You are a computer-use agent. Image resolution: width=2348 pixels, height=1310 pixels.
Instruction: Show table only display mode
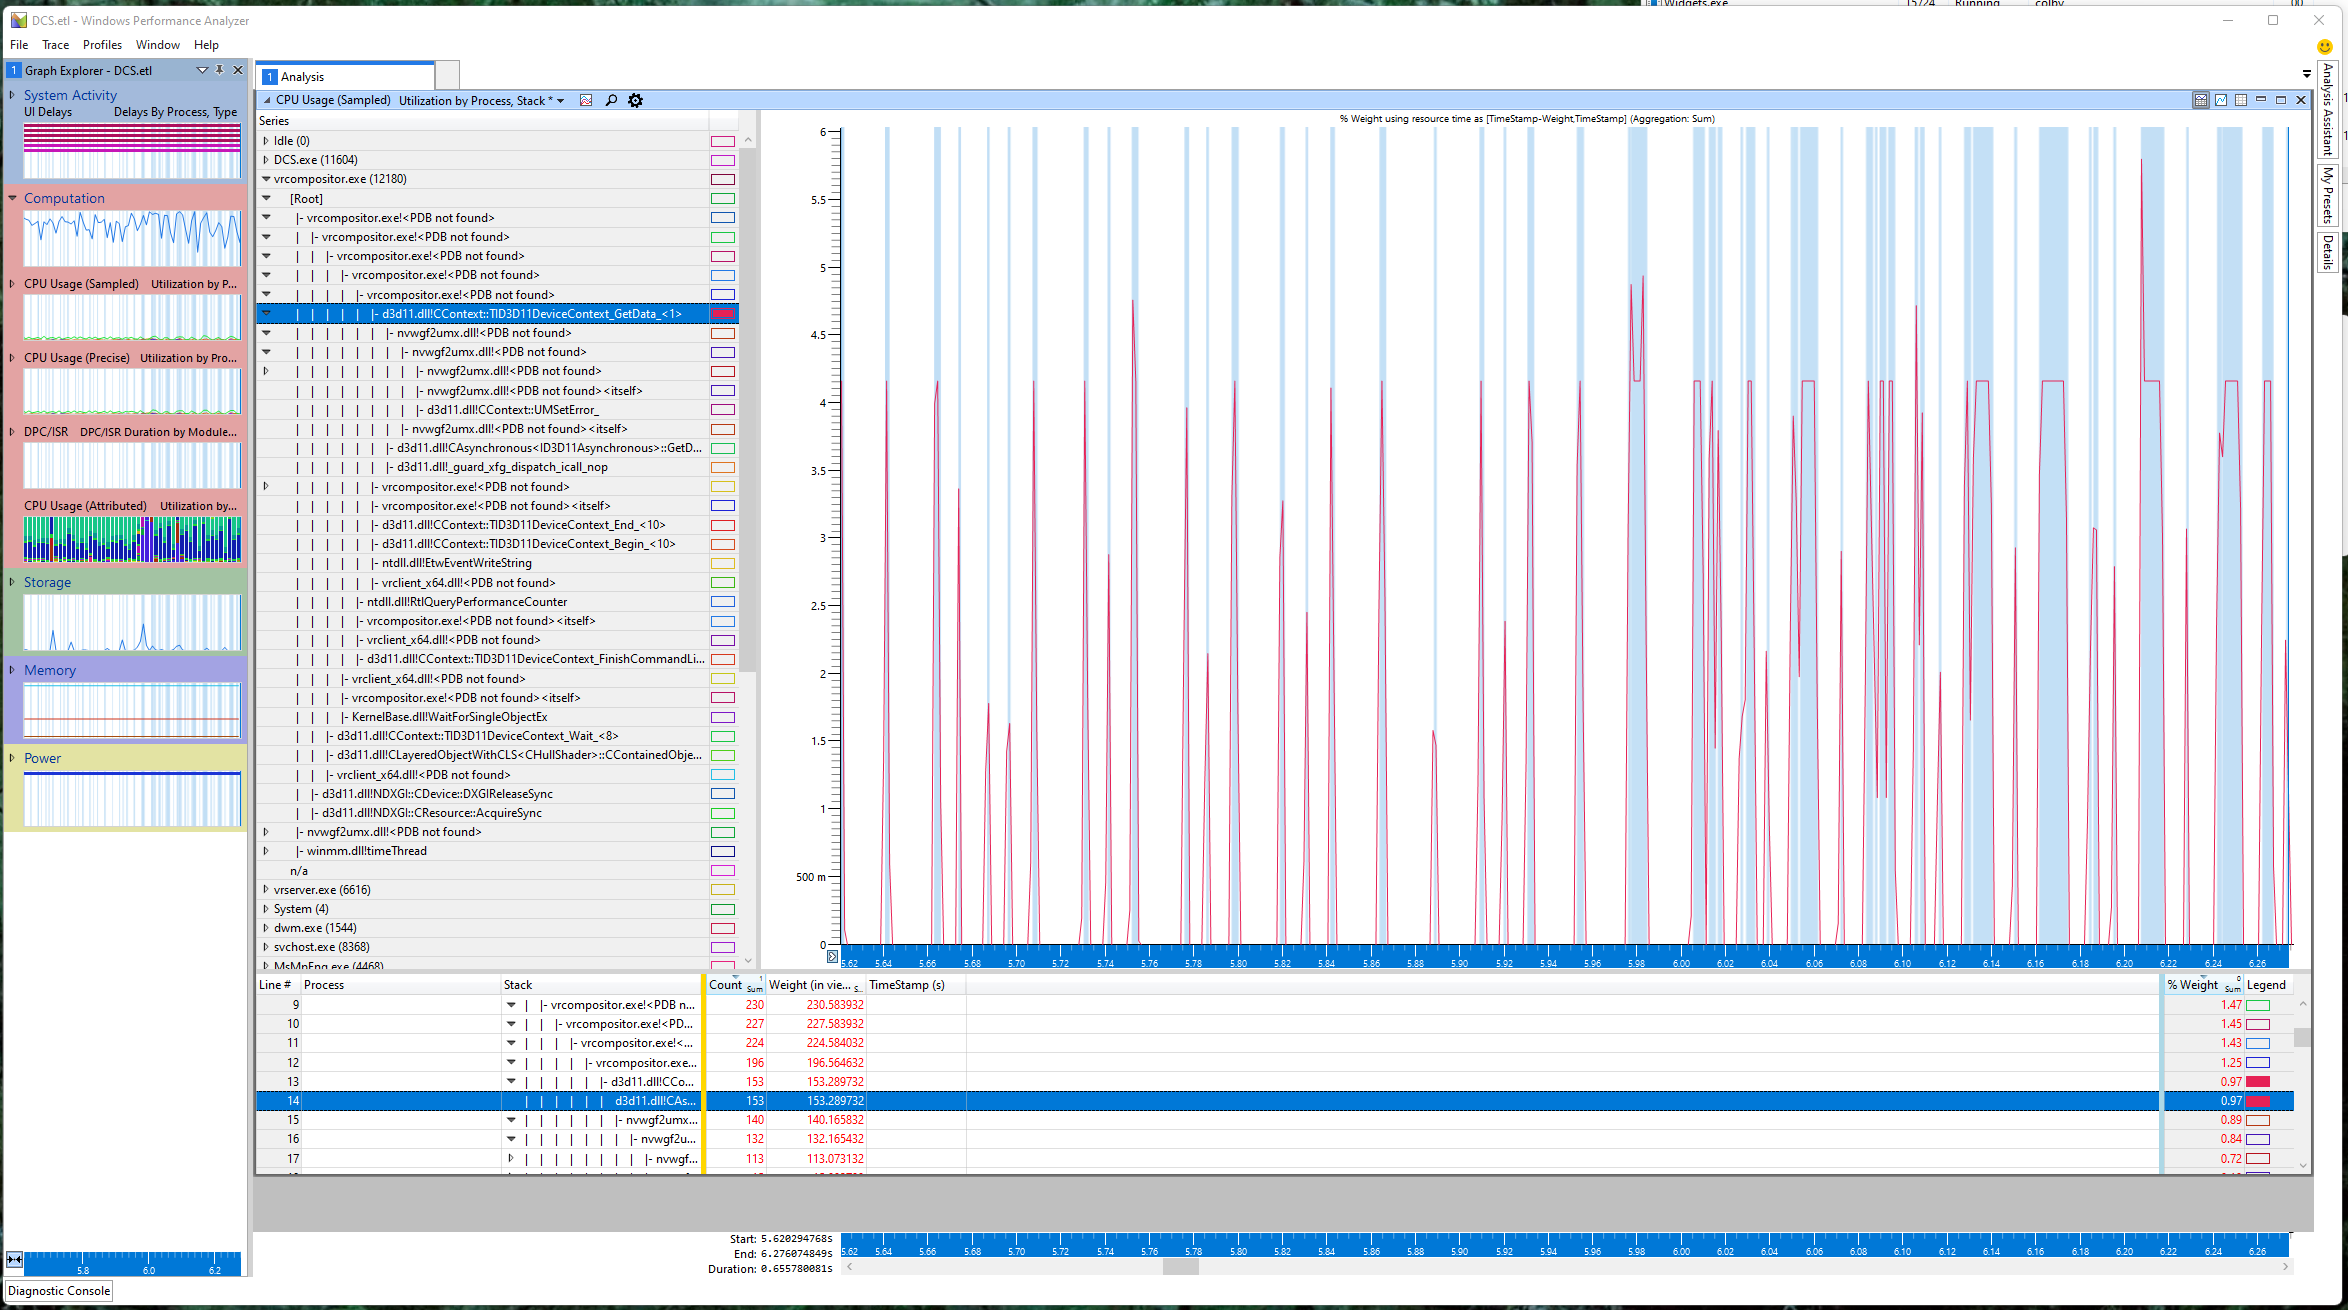click(x=2241, y=100)
